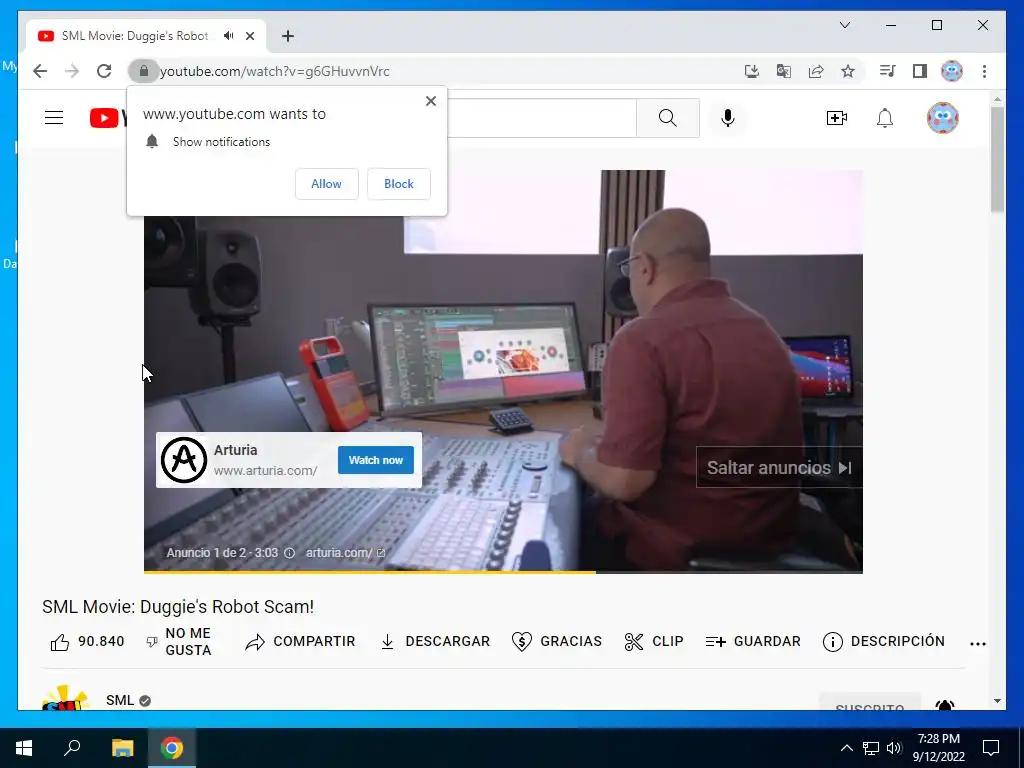Reload the YouTube page
Screen dimensions: 1024x768
104,71
